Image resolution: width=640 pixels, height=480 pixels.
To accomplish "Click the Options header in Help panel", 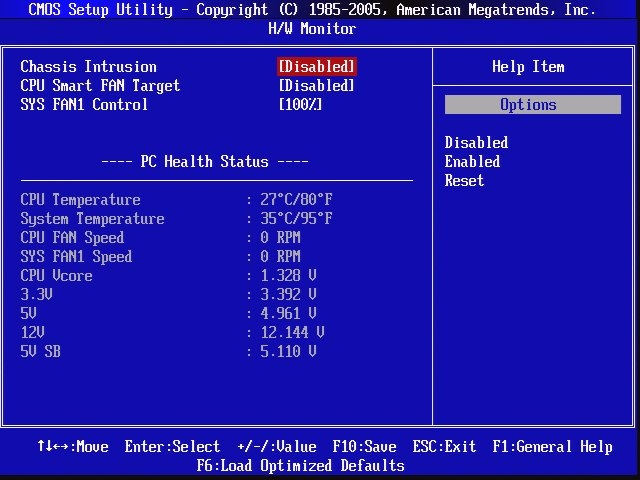I will (x=532, y=105).
